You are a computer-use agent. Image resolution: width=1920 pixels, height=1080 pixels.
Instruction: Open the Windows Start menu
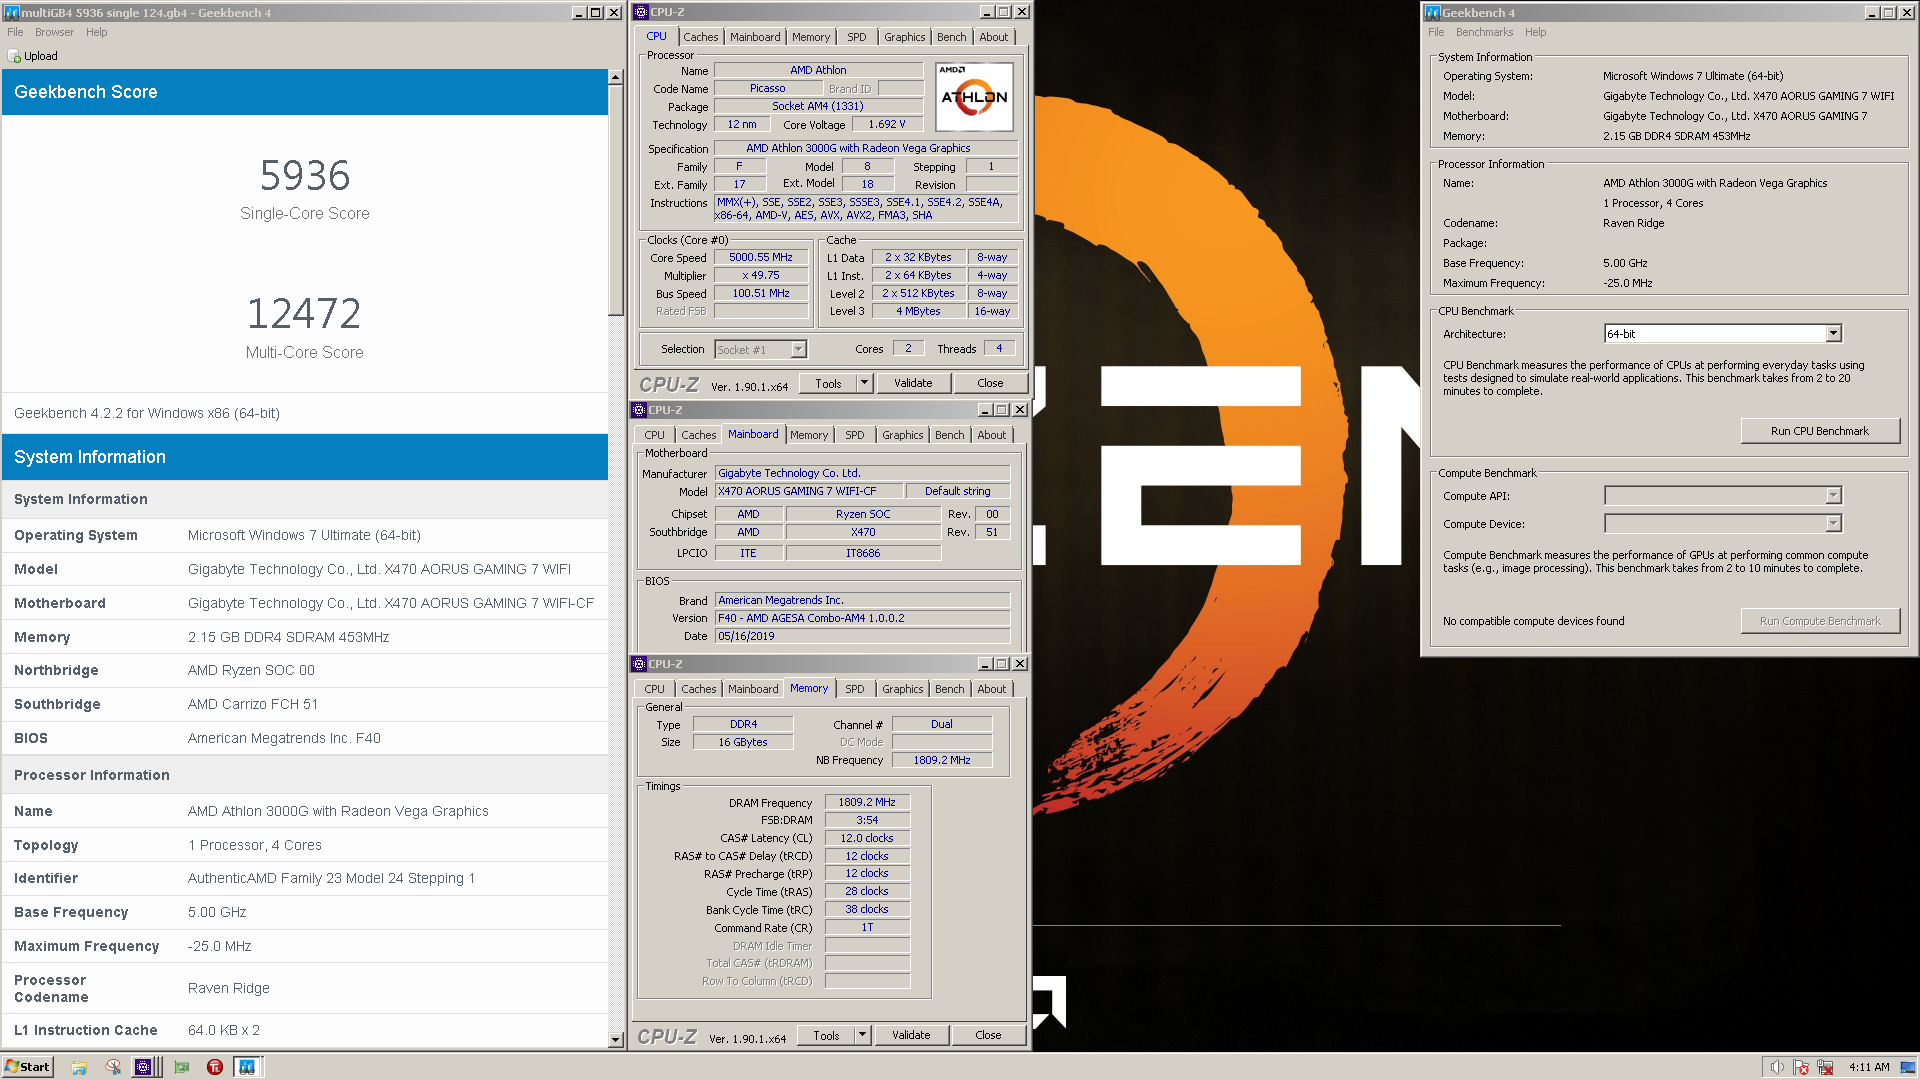tap(27, 1067)
